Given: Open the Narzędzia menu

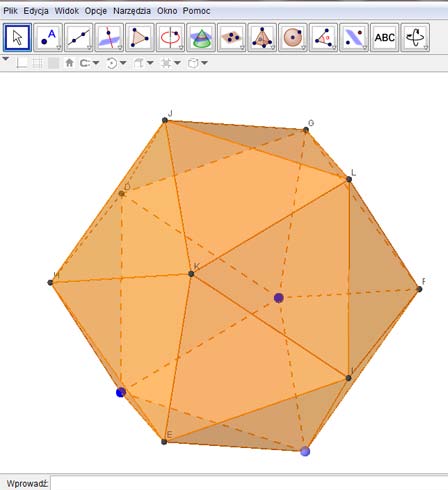Looking at the screenshot, I should tap(132, 11).
